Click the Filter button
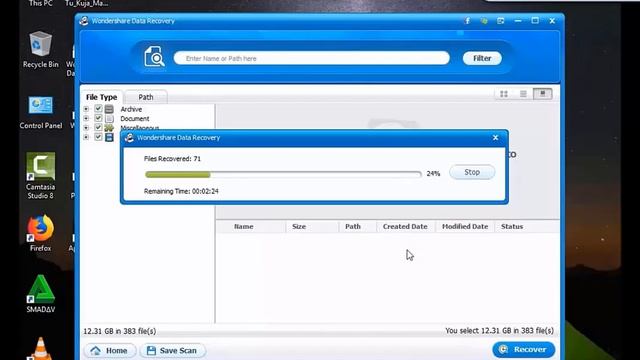 coord(482,58)
